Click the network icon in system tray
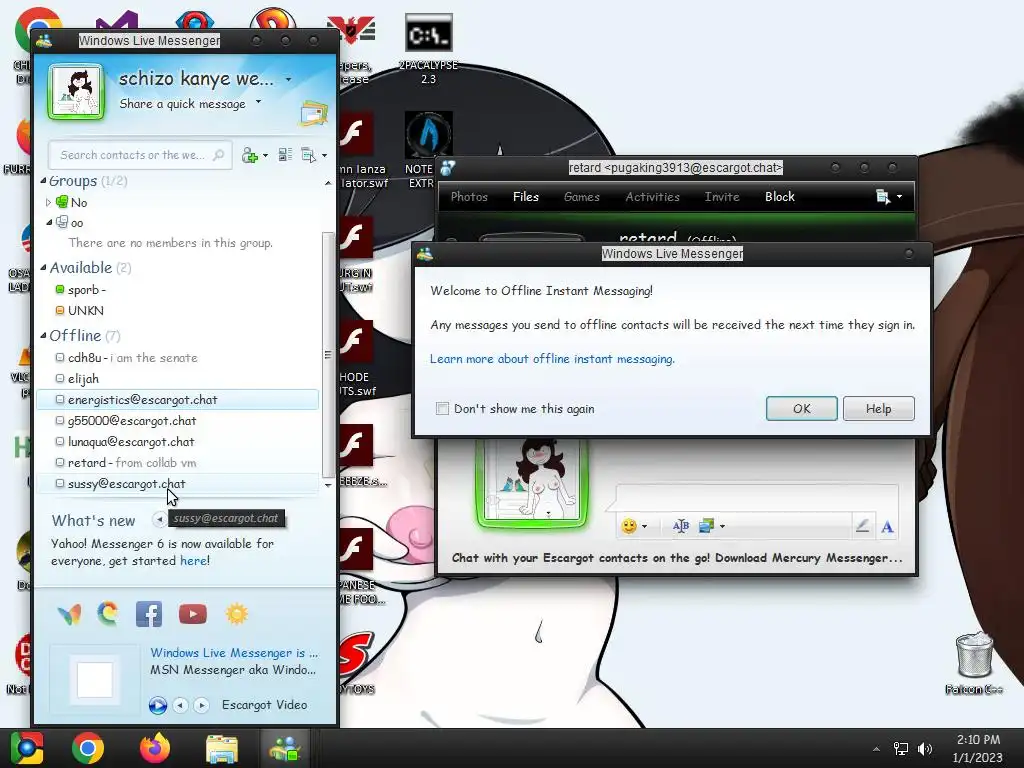Viewport: 1024px width, 768px height. [901, 748]
